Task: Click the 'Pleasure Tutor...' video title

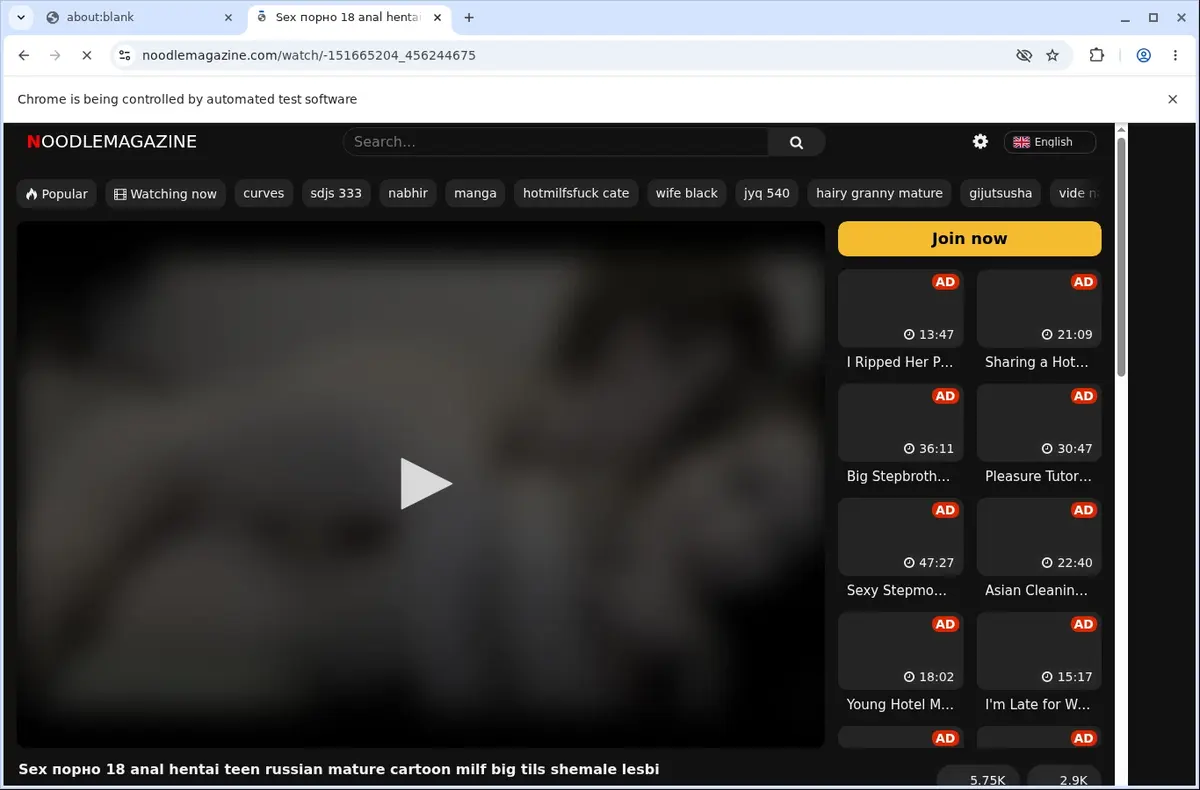Action: 1037,476
